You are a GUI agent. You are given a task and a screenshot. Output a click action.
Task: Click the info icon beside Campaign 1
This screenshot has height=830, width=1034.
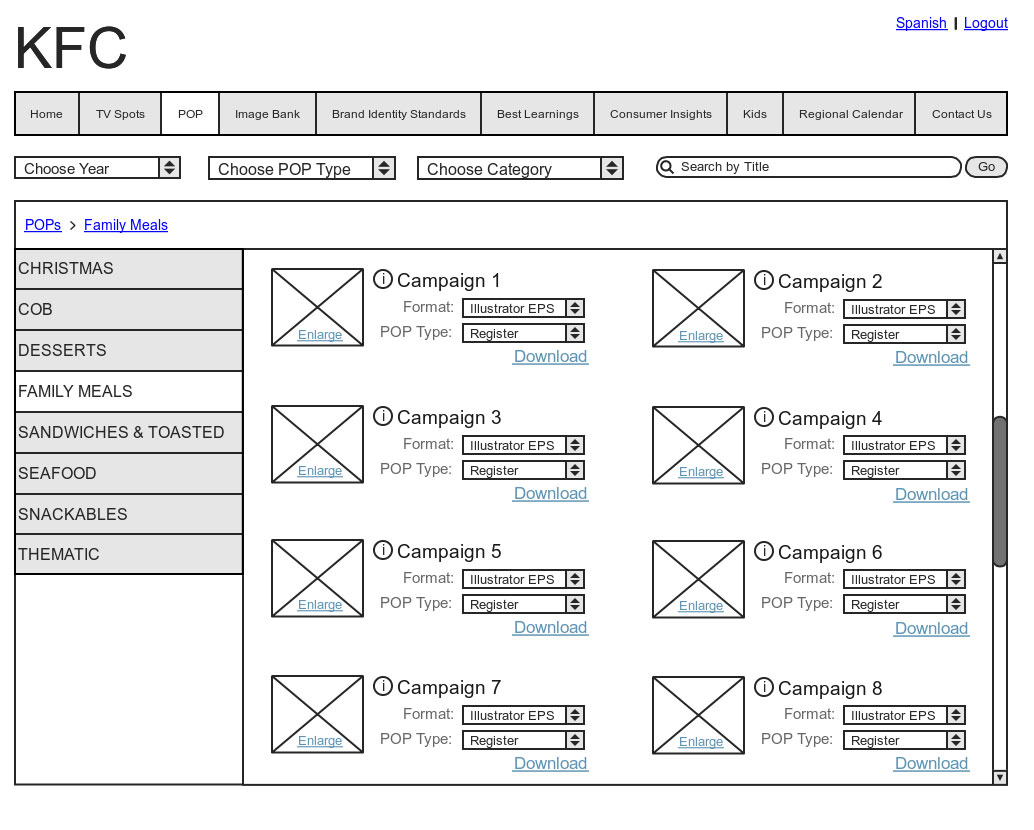pos(382,280)
